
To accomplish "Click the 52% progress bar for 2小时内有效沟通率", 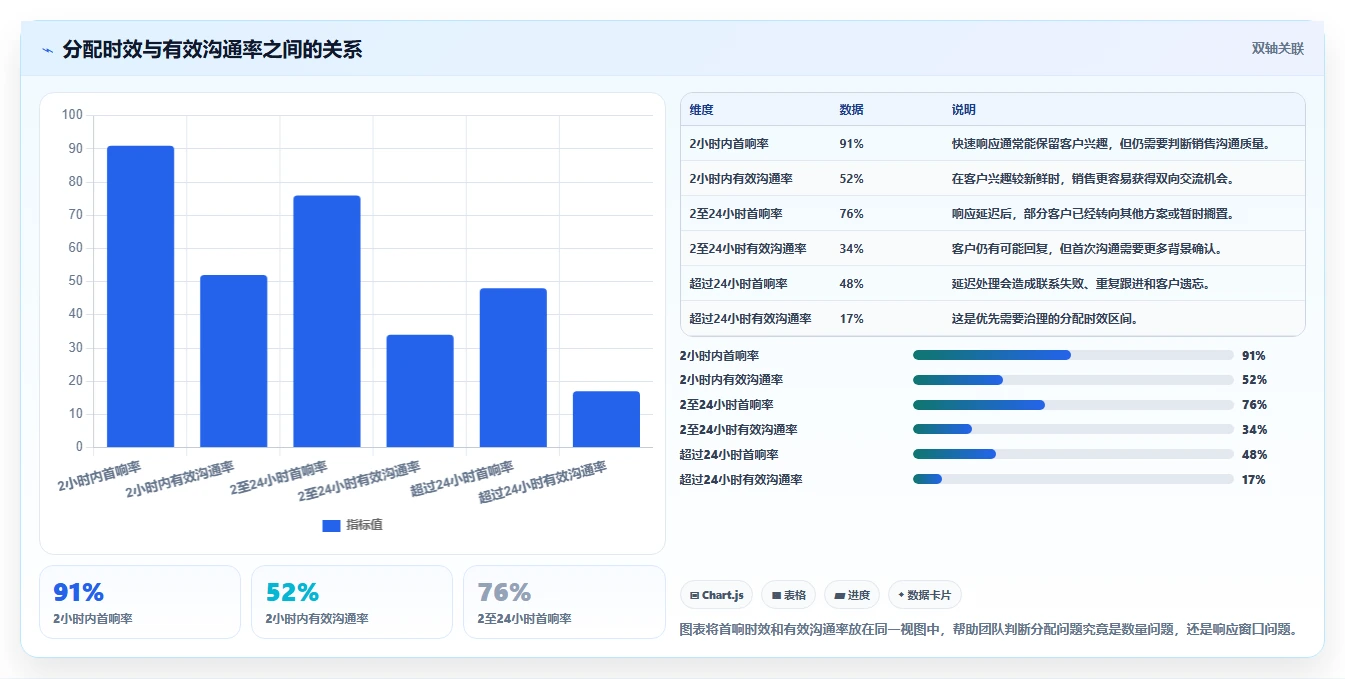I will tap(1073, 380).
